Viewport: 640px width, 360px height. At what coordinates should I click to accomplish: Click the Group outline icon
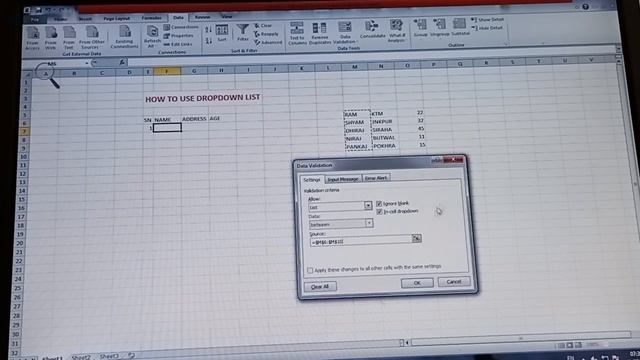pyautogui.click(x=420, y=28)
